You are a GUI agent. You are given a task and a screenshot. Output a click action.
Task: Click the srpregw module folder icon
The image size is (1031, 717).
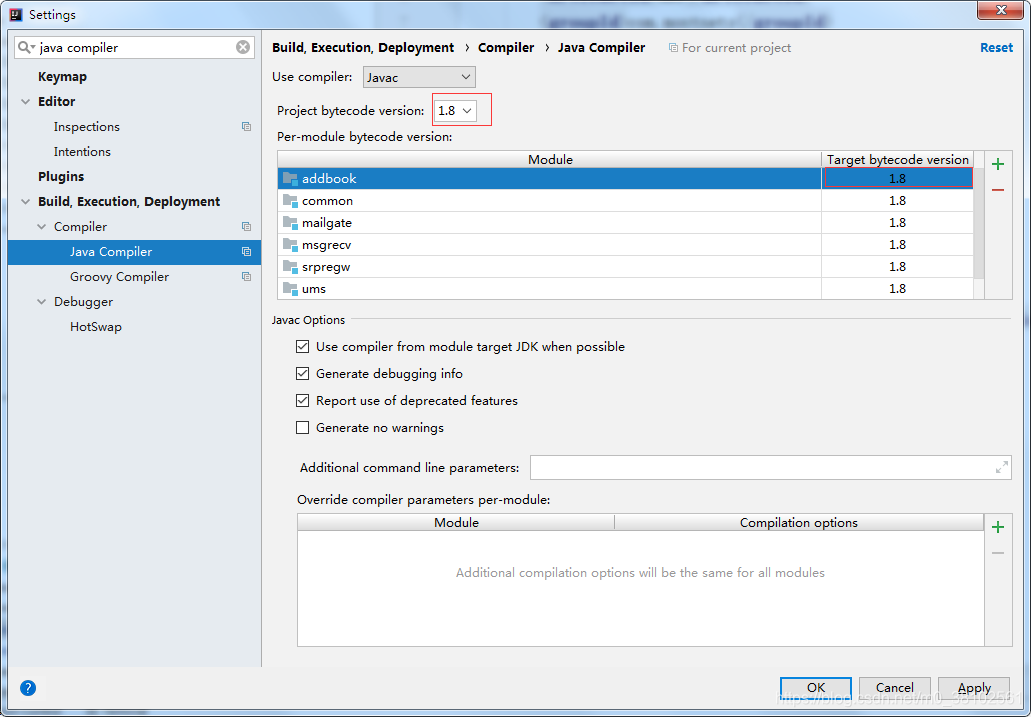point(290,266)
